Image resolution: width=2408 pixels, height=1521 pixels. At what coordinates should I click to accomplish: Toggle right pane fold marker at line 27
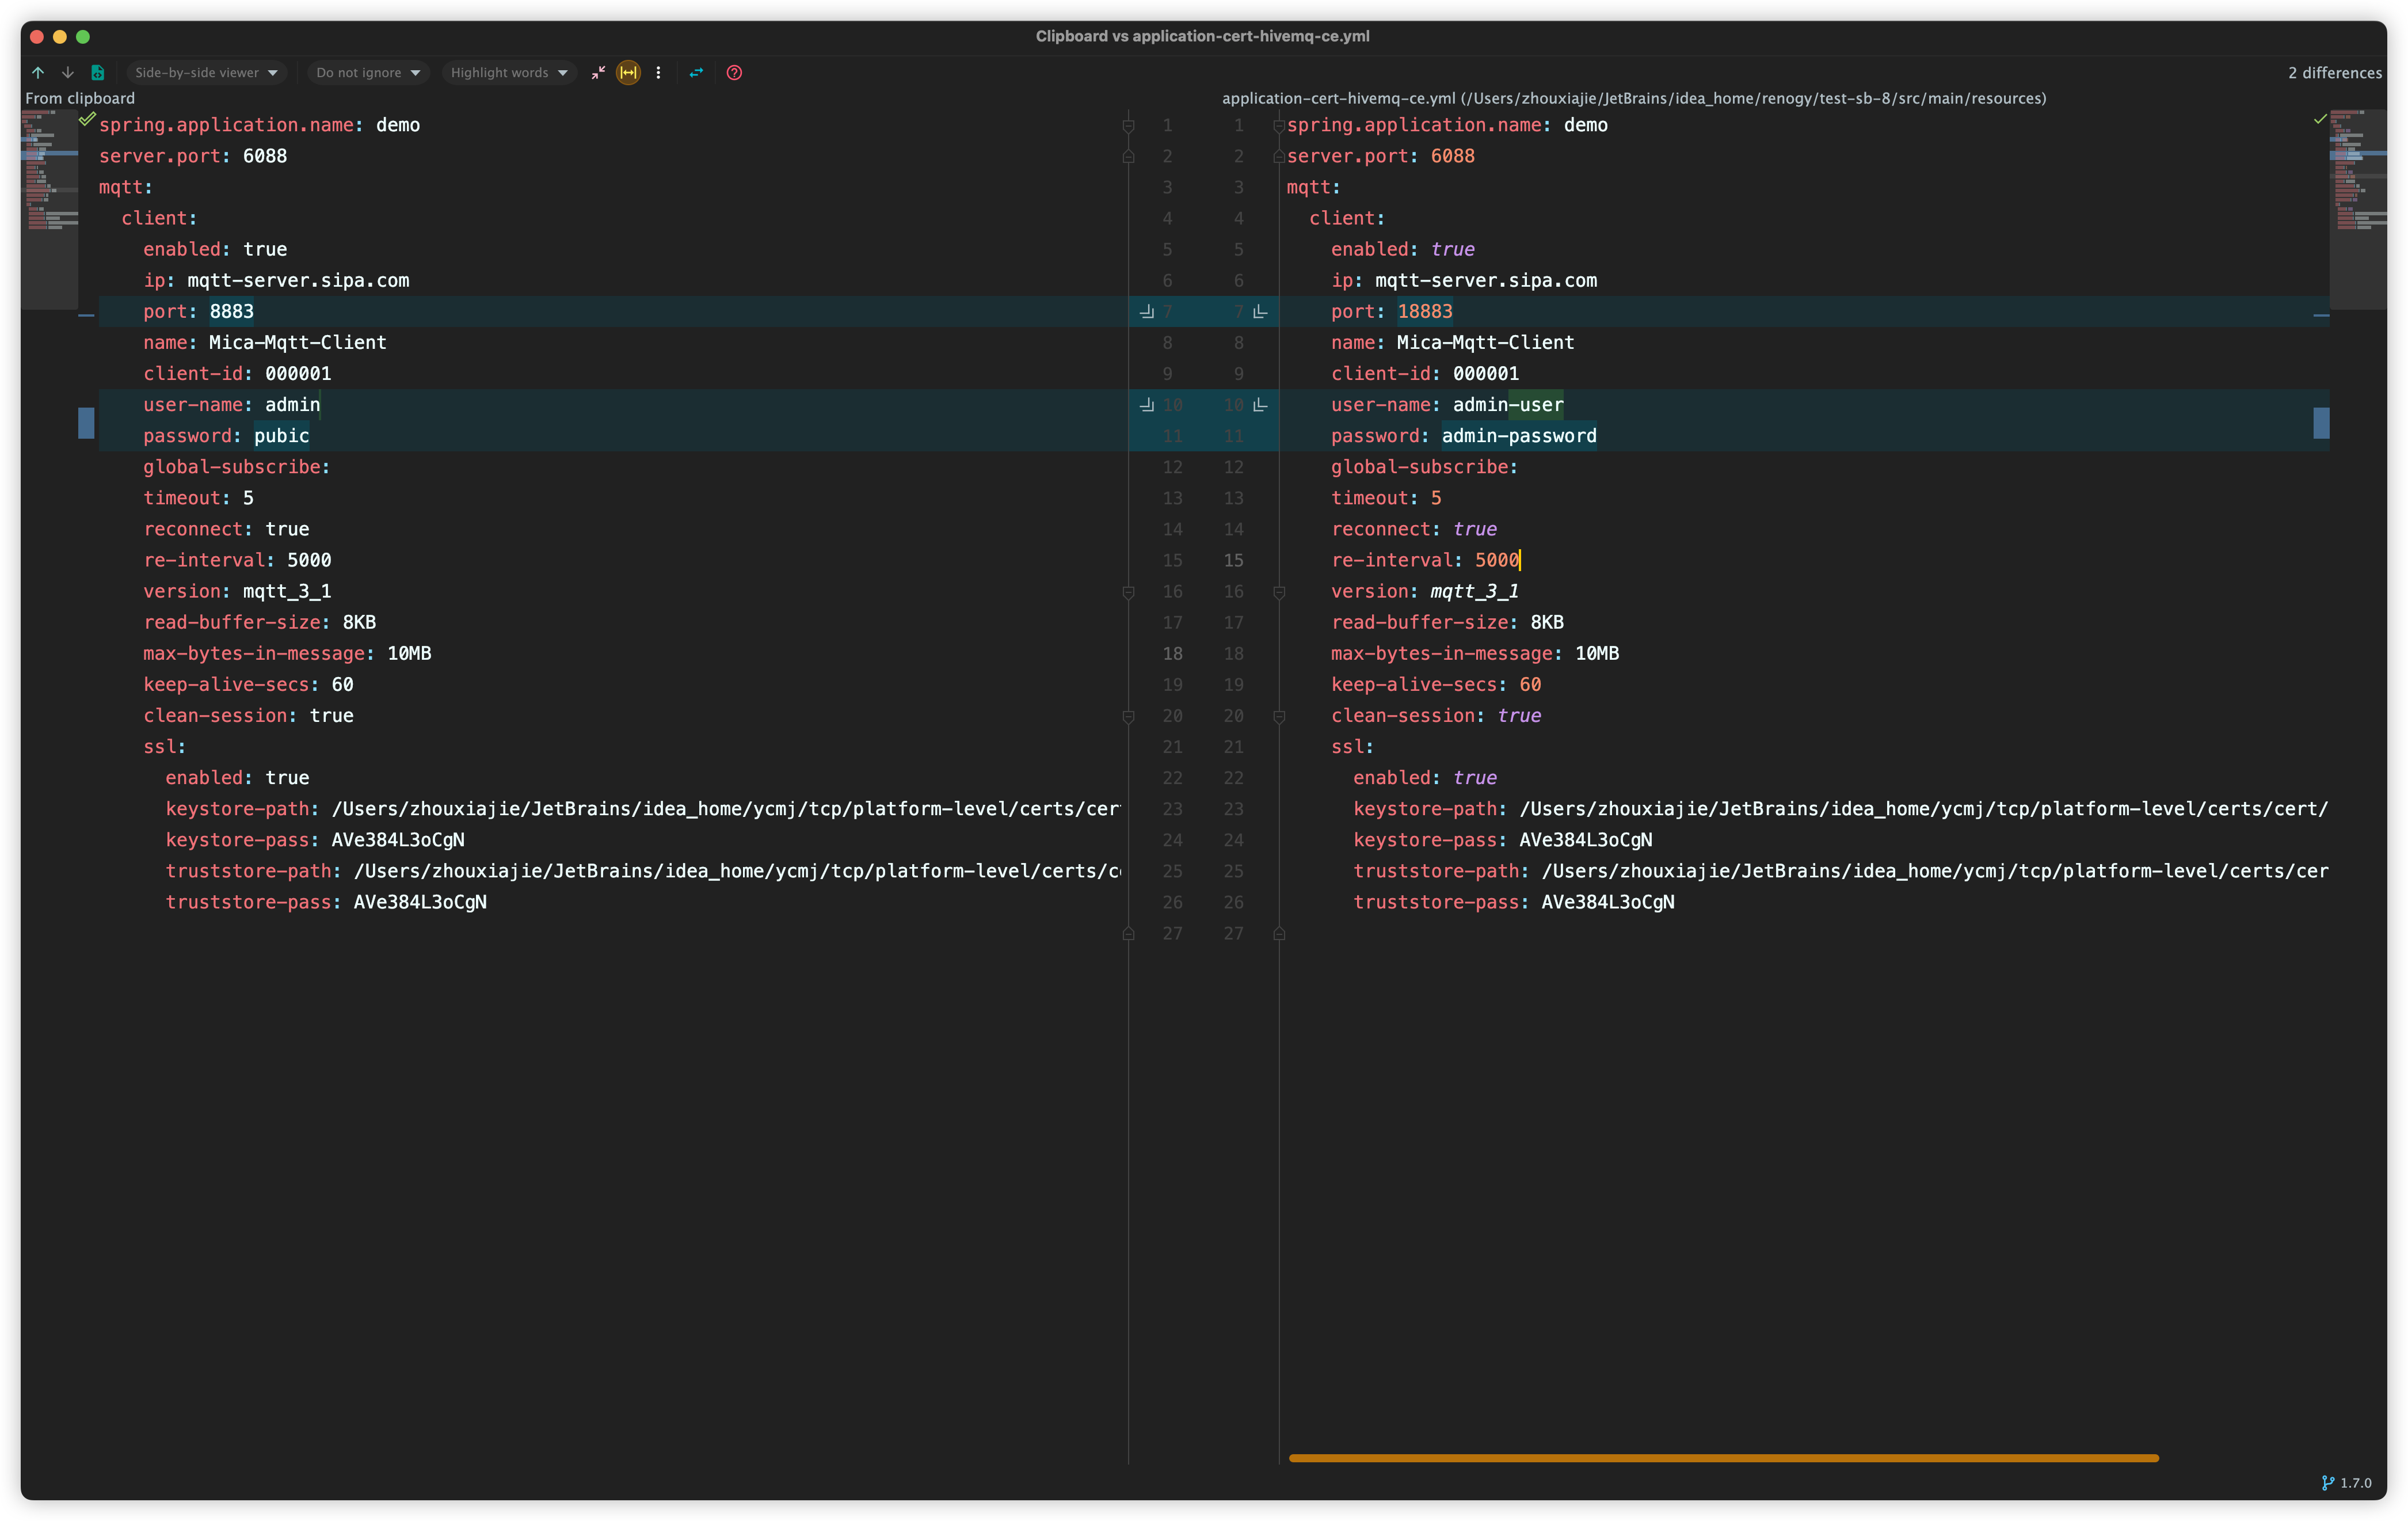coord(1279,934)
